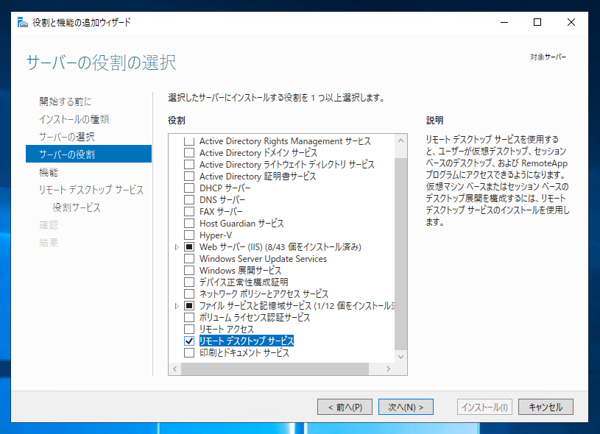
Task: Open リモート デスクトップ サービス step in sidebar
Action: tap(91, 190)
